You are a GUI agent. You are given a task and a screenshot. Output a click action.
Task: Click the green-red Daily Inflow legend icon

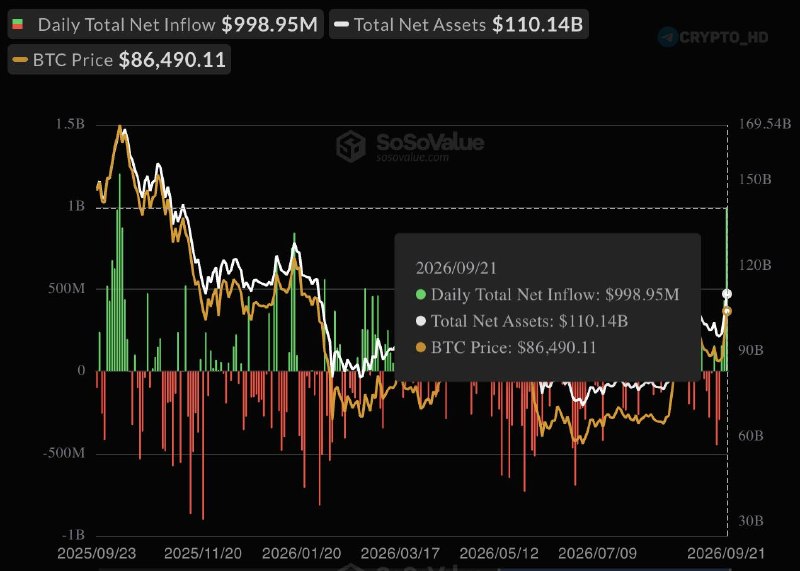[18, 24]
